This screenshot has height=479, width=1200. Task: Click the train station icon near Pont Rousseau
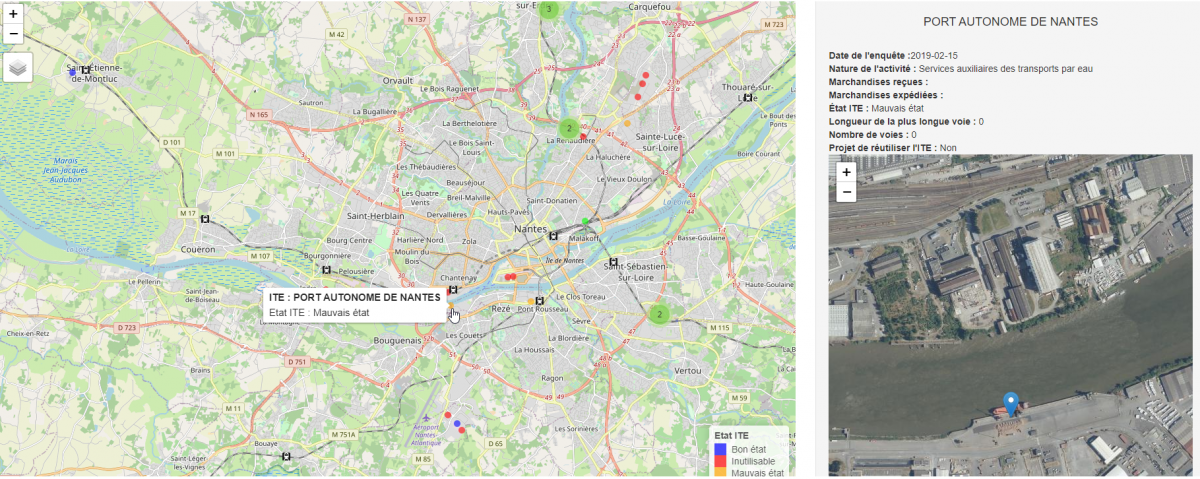(540, 300)
